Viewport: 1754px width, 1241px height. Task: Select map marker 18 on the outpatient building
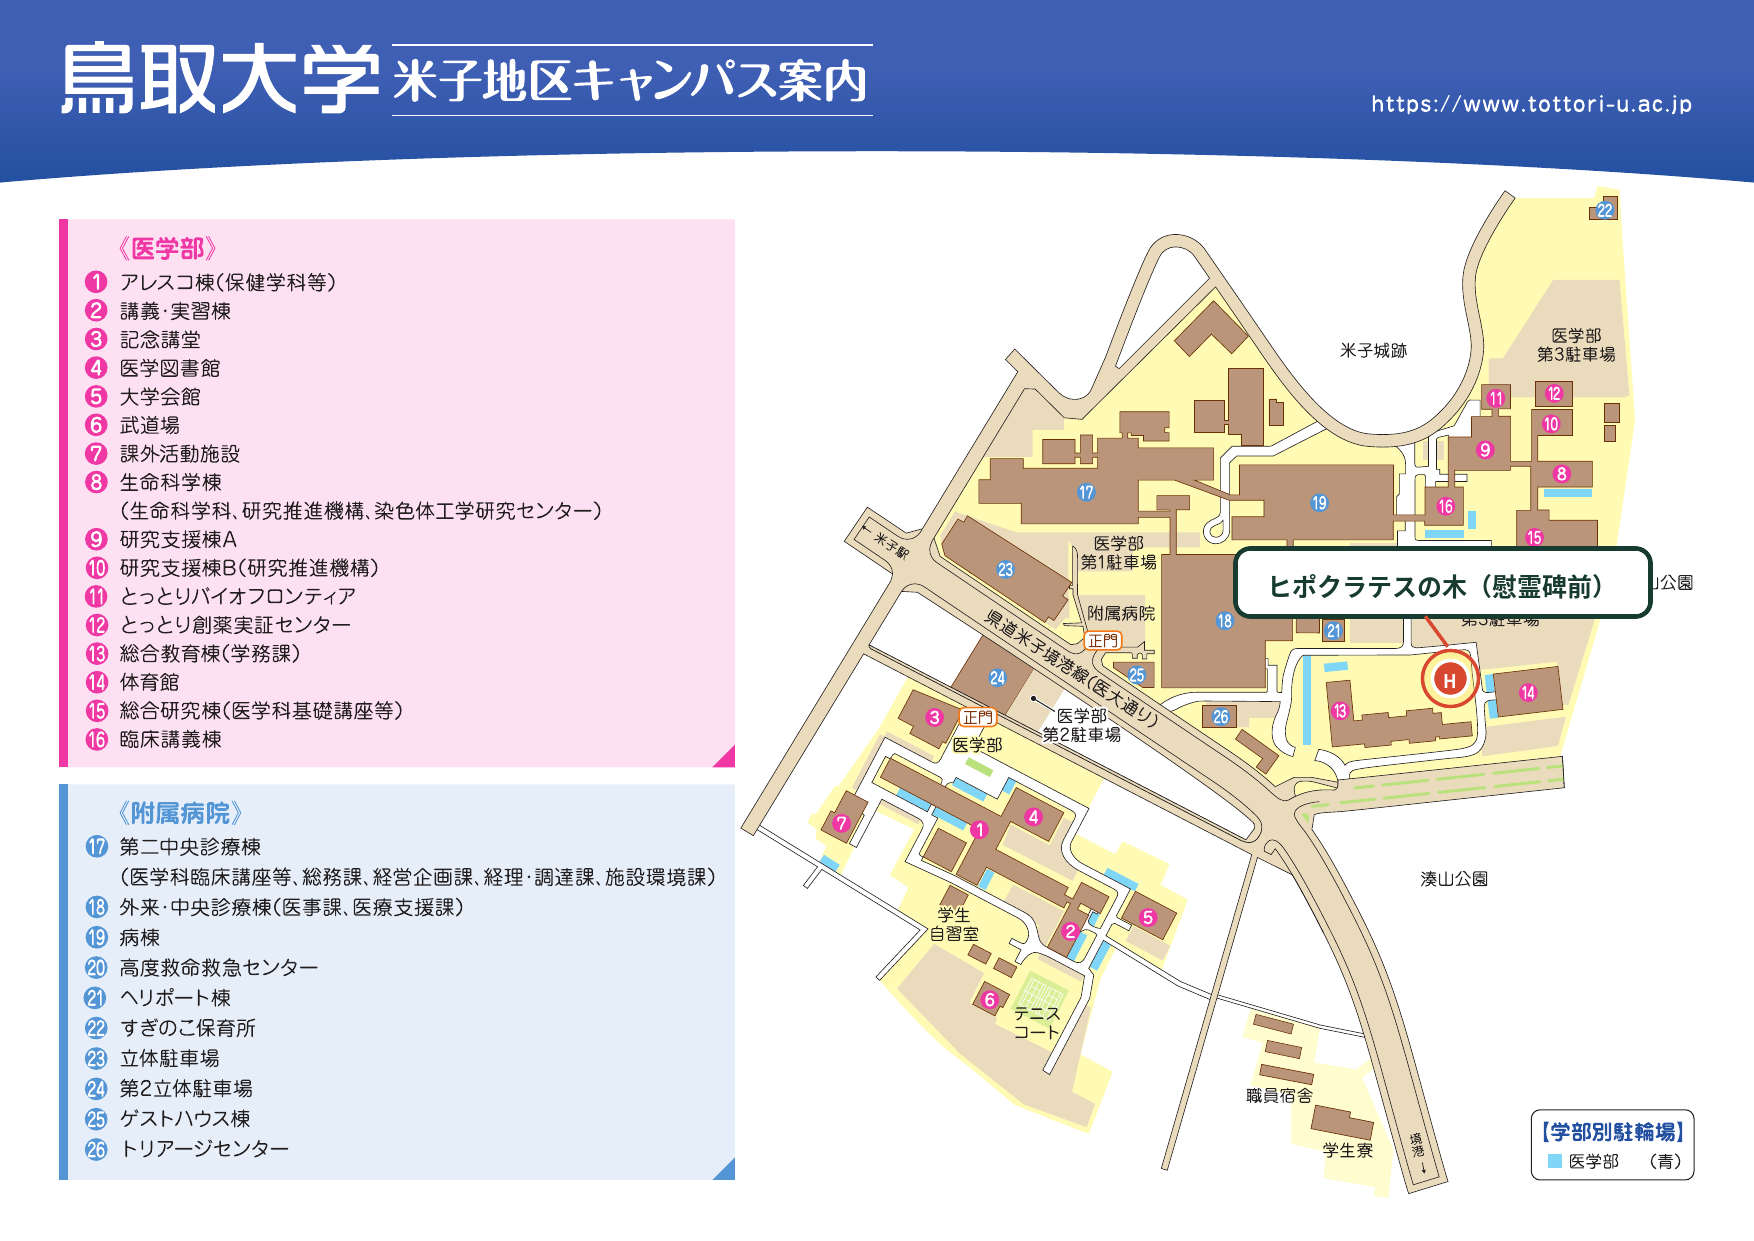[x=1224, y=621]
